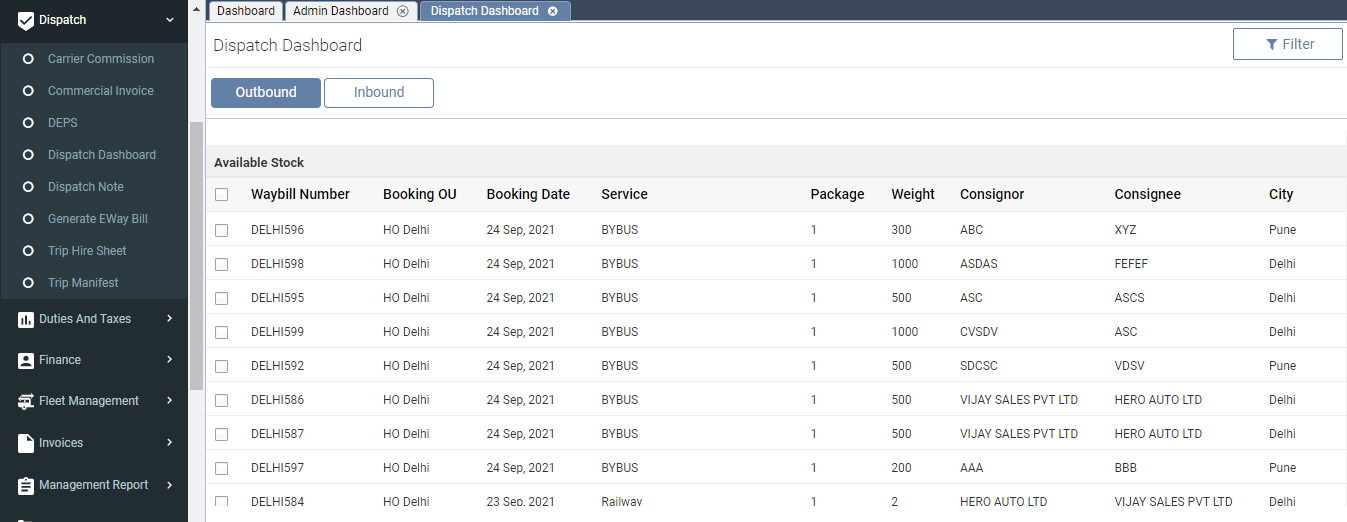The image size is (1347, 522).
Task: Click the Dispatch shield icon in sidebar
Action: 26,20
